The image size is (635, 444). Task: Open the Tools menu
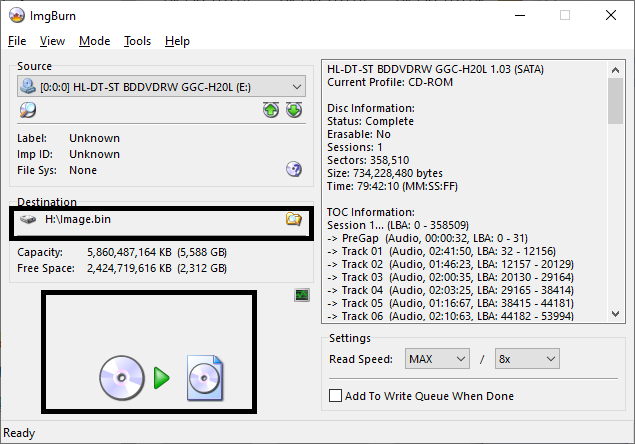[x=137, y=41]
